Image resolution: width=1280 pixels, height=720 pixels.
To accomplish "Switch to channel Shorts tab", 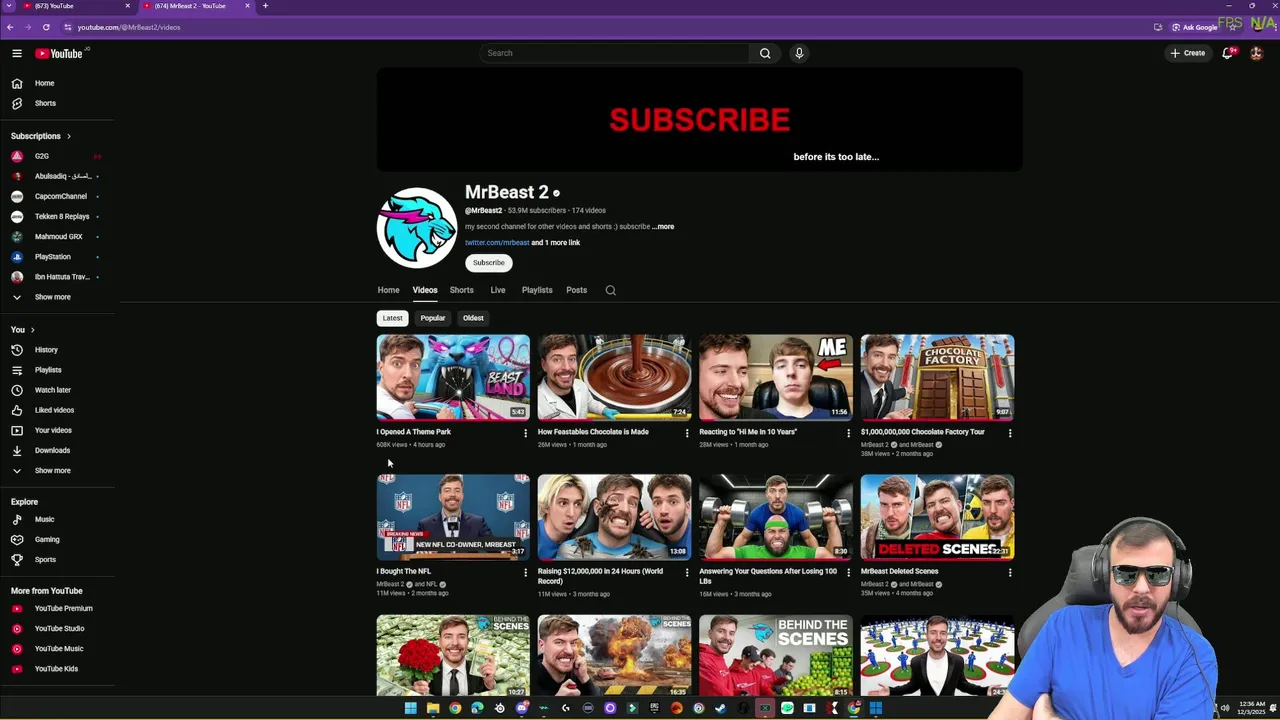I will 461,290.
